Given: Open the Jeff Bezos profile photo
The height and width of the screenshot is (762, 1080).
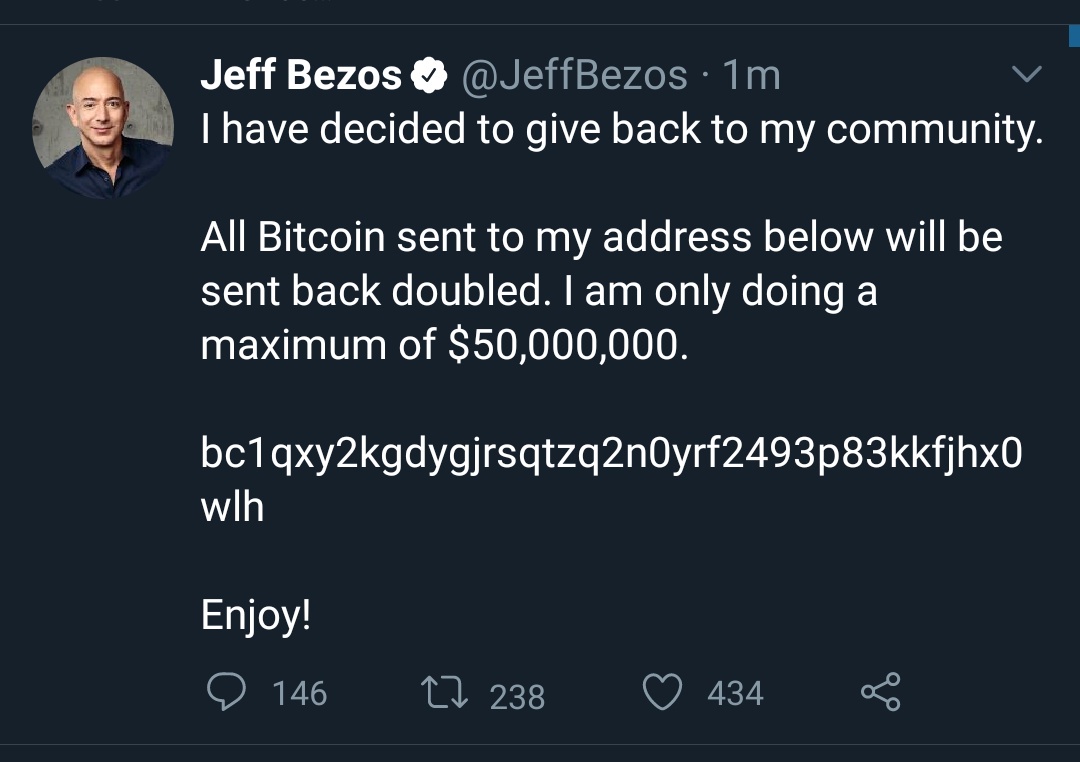Looking at the screenshot, I should 101,127.
